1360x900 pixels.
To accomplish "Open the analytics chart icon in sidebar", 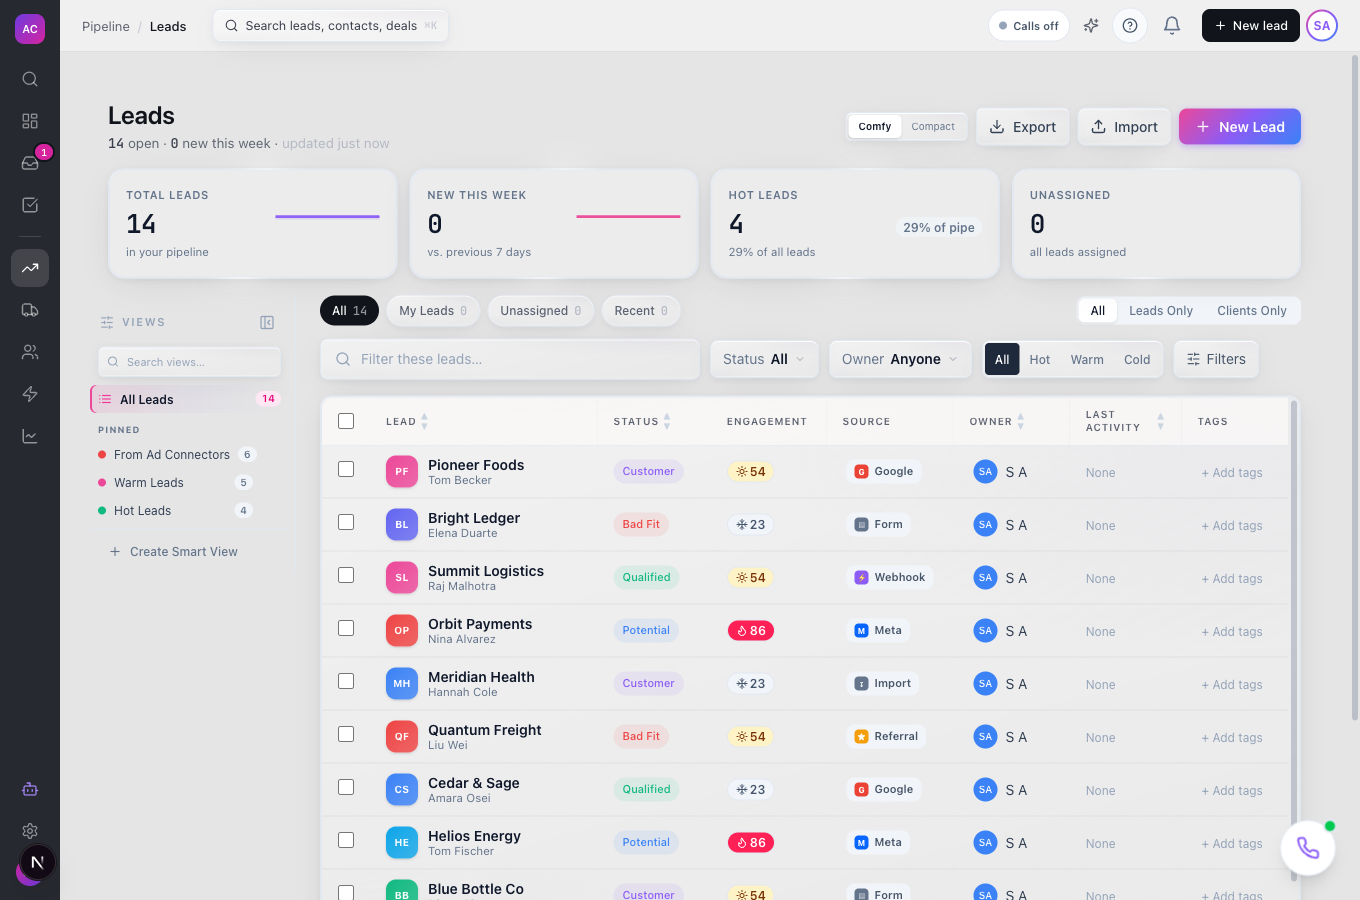I will click(30, 436).
